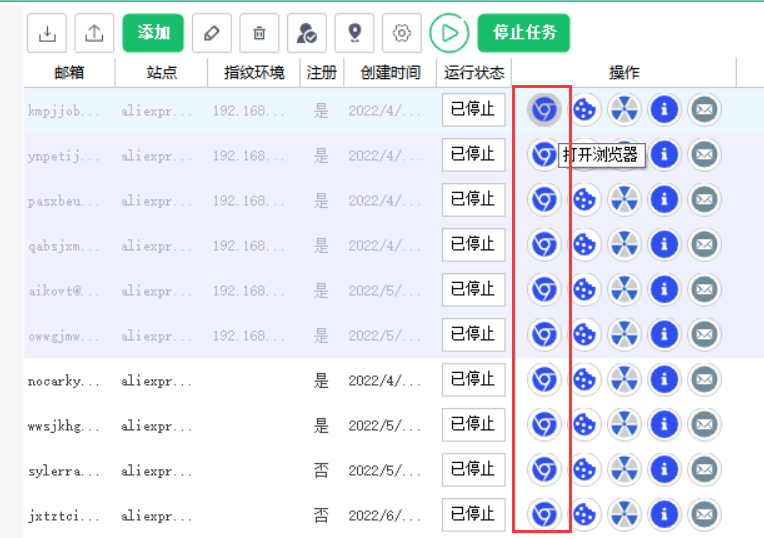Click the mail icon in owwgjmw row
The width and height of the screenshot is (764, 538).
(x=704, y=334)
